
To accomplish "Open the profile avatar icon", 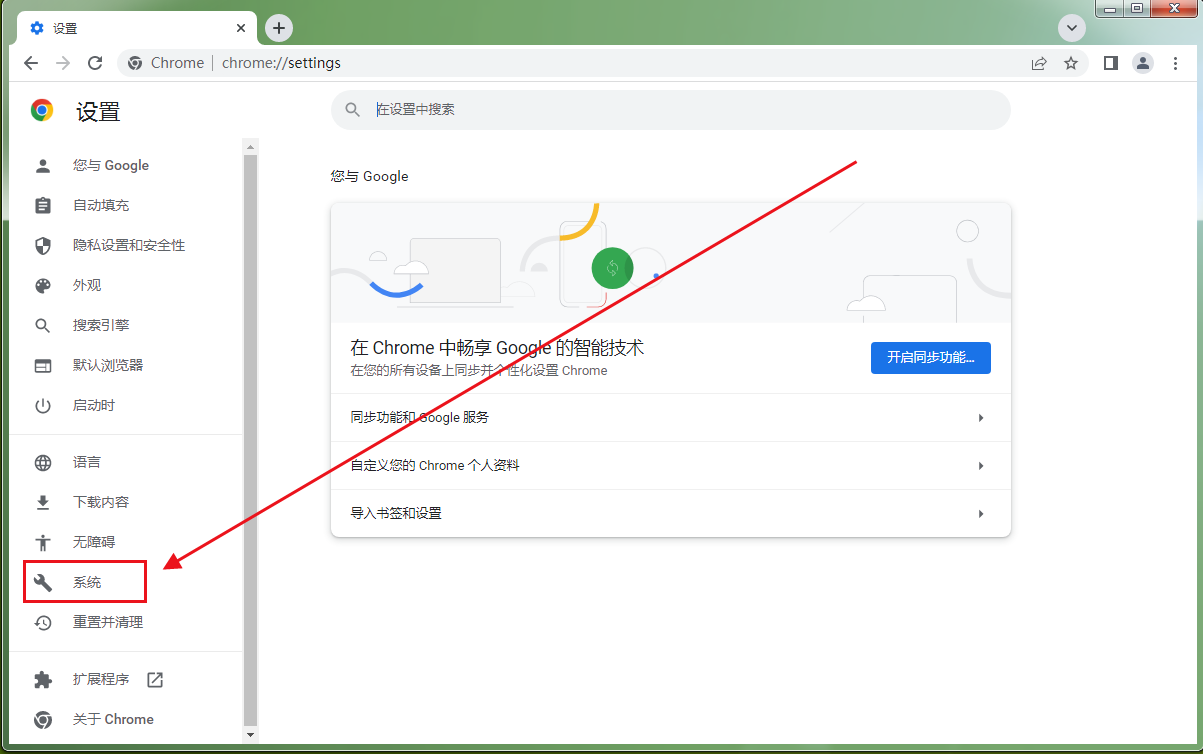I will click(x=1142, y=63).
